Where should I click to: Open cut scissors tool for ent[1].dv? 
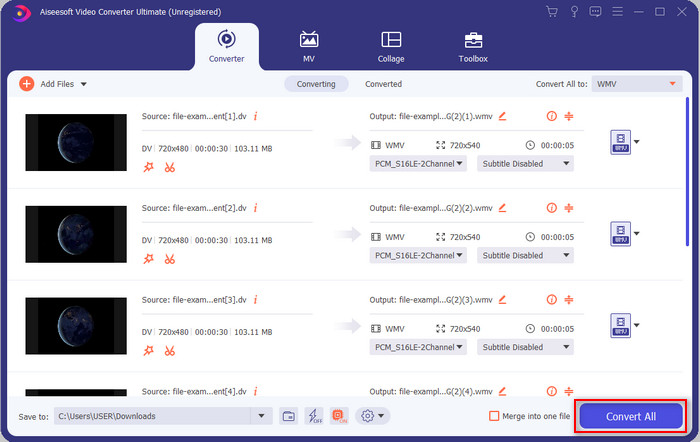[x=170, y=167]
